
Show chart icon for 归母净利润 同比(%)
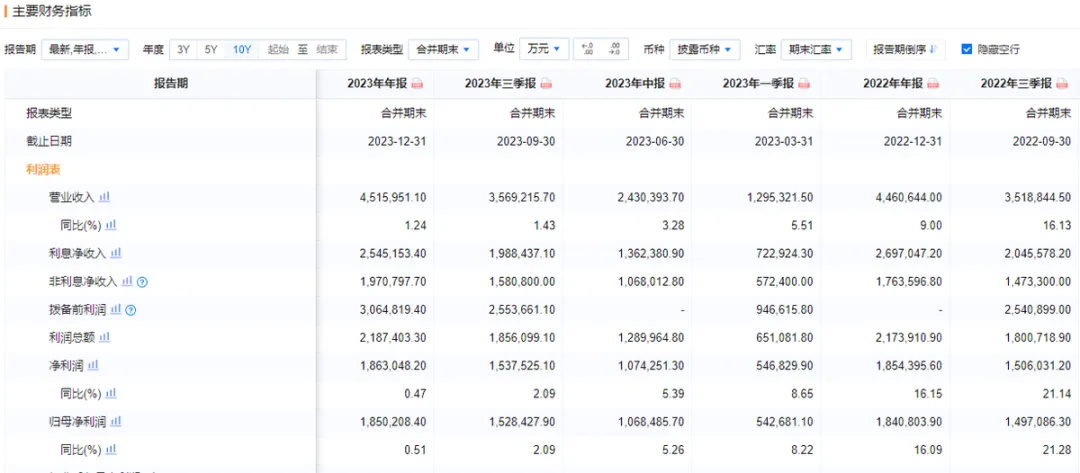(x=111, y=450)
